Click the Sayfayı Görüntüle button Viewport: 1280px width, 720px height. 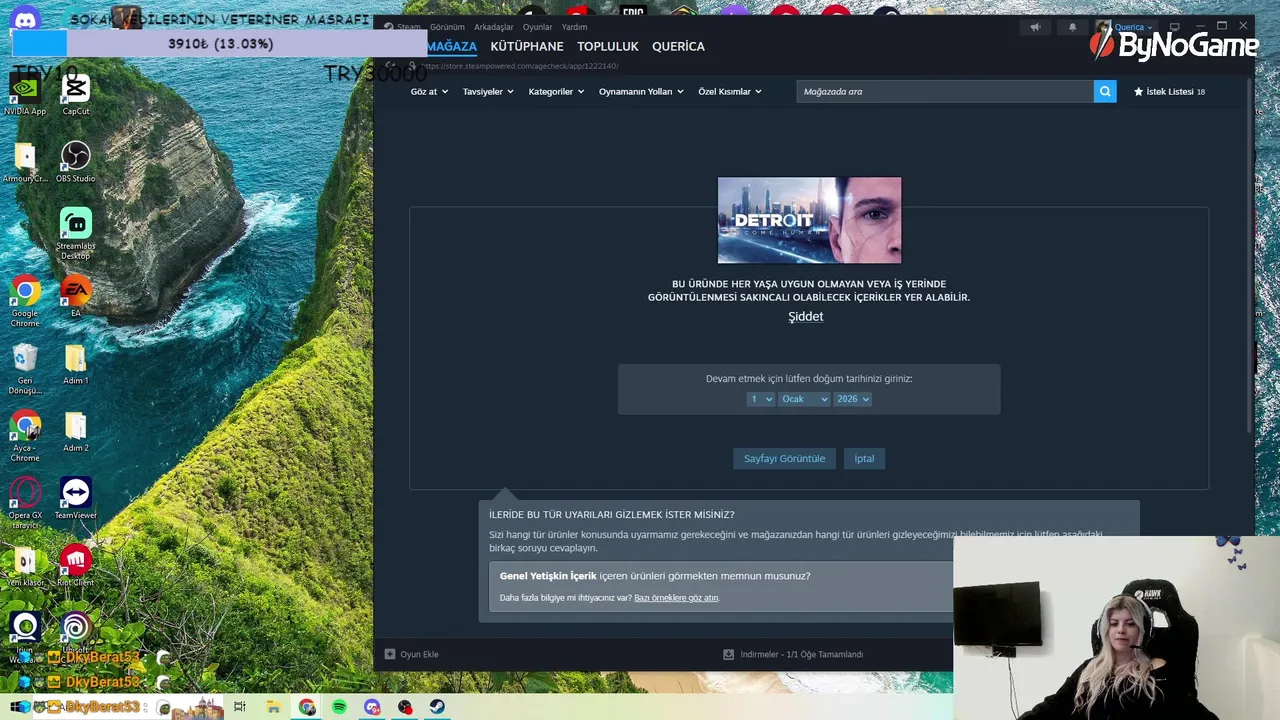point(784,458)
